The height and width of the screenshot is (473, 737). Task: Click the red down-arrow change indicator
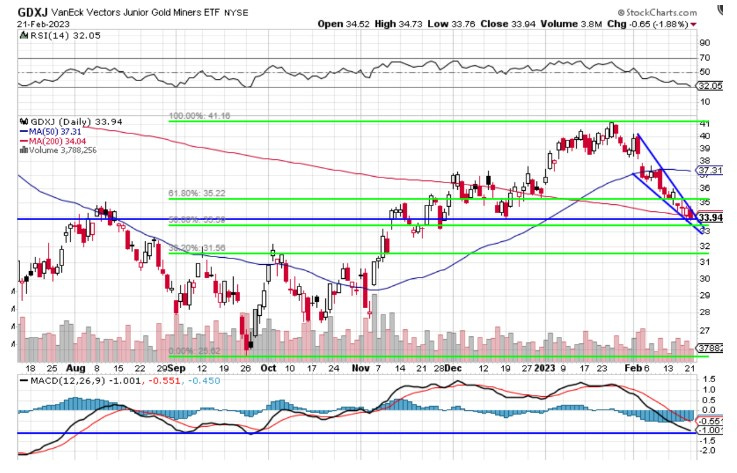722,21
